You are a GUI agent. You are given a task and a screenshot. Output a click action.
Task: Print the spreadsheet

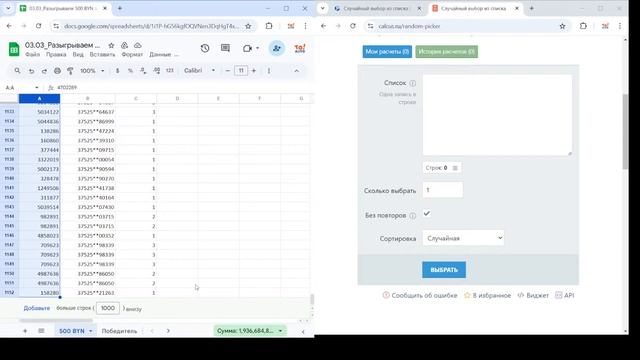pyautogui.click(x=57, y=71)
